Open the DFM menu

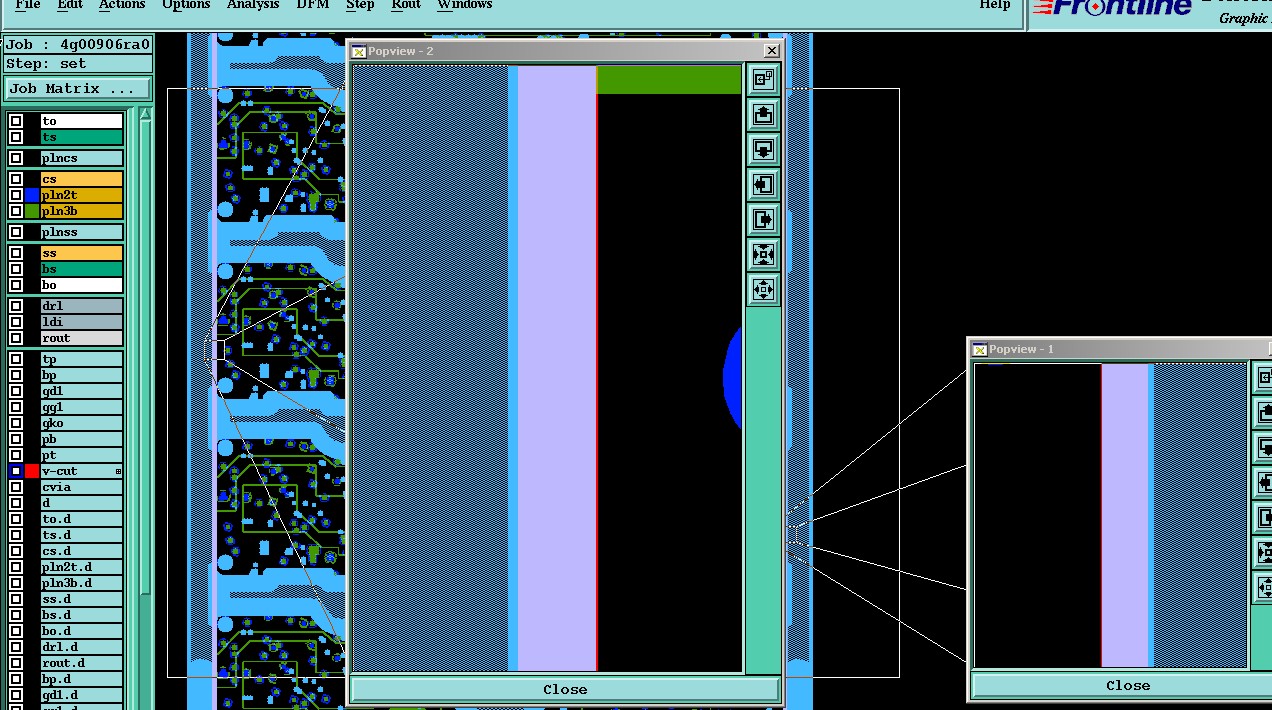313,5
